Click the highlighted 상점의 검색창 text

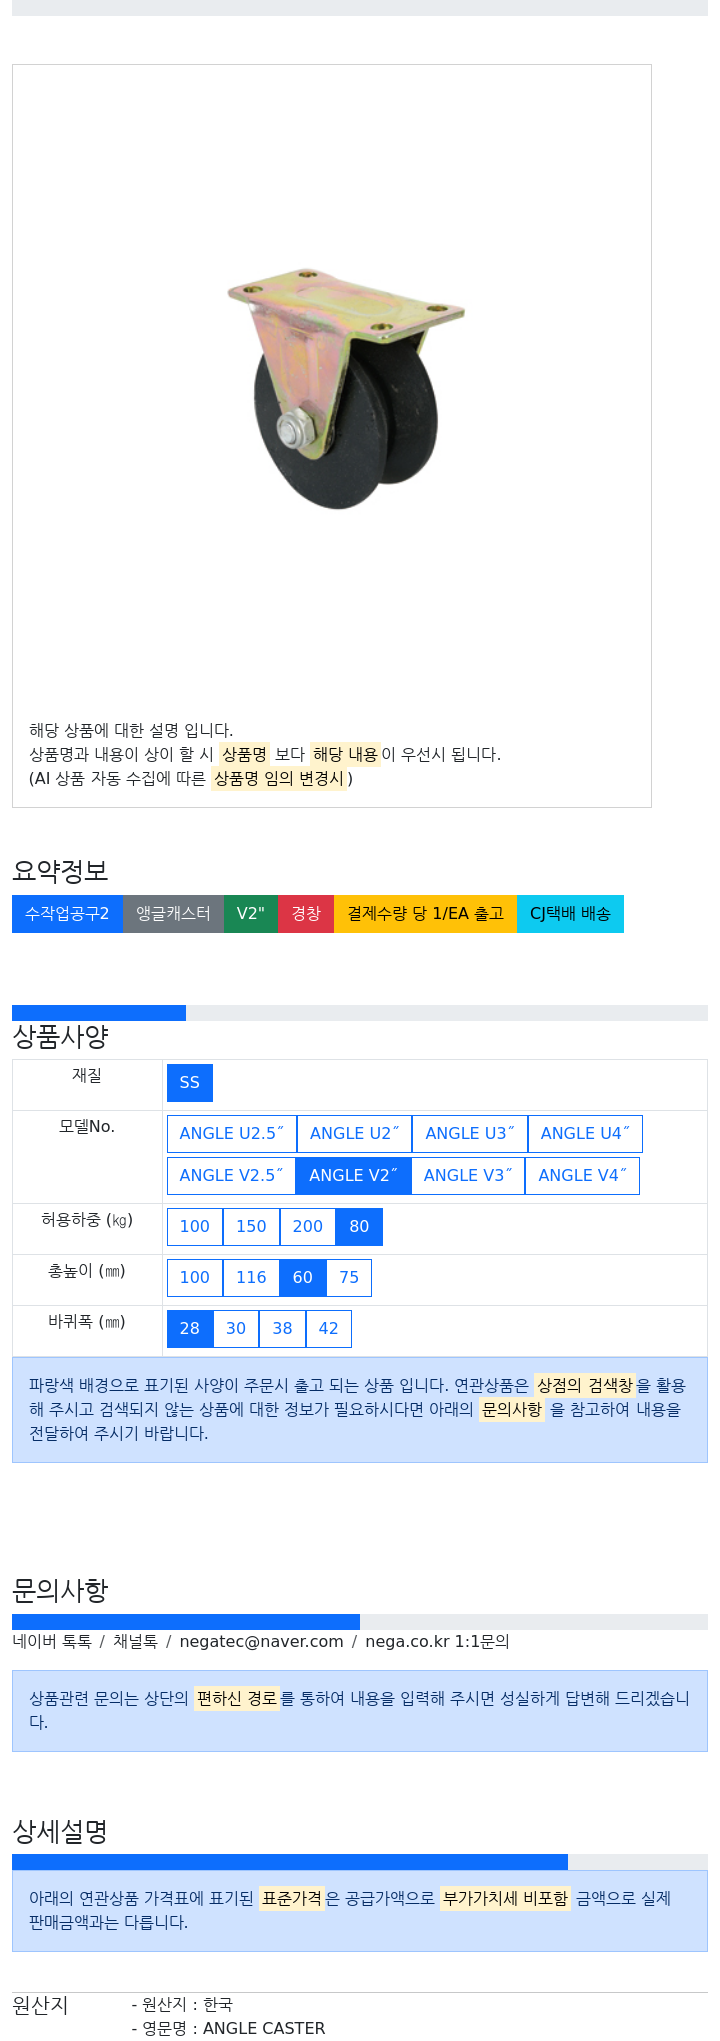pyautogui.click(x=585, y=1386)
